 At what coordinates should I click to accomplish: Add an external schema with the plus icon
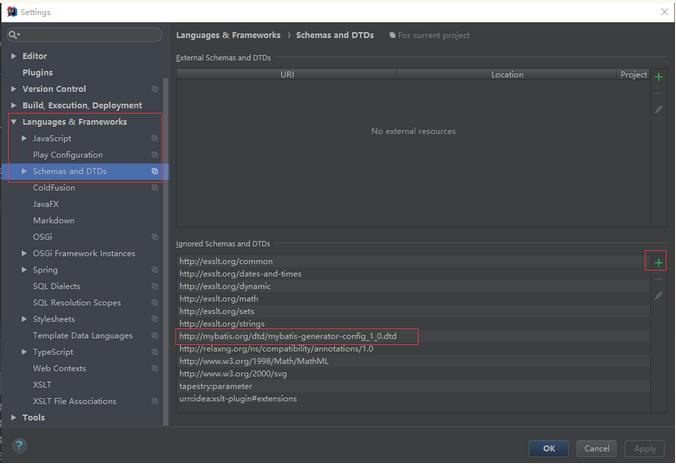click(658, 77)
